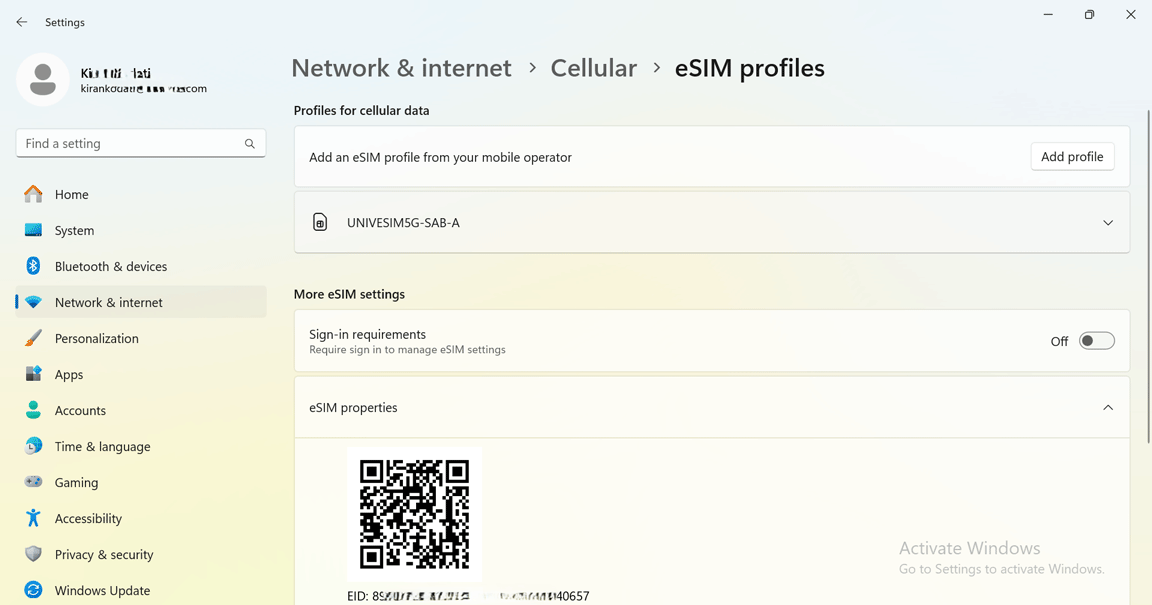
Task: Click the Privacy & security shield icon
Action: [x=34, y=554]
